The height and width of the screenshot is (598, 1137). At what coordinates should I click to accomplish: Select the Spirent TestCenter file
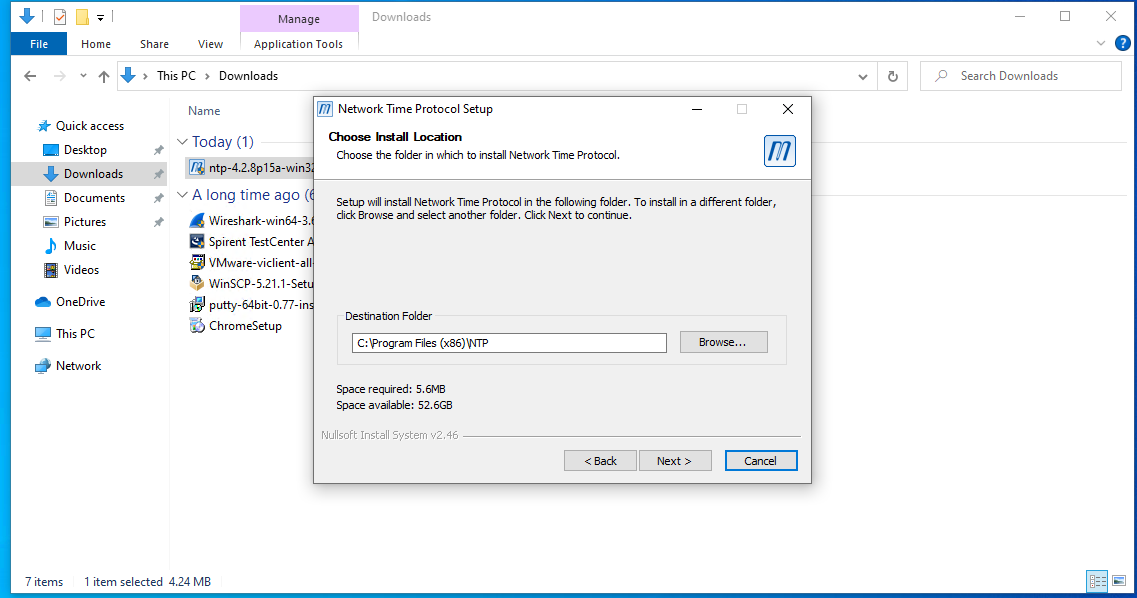click(251, 242)
